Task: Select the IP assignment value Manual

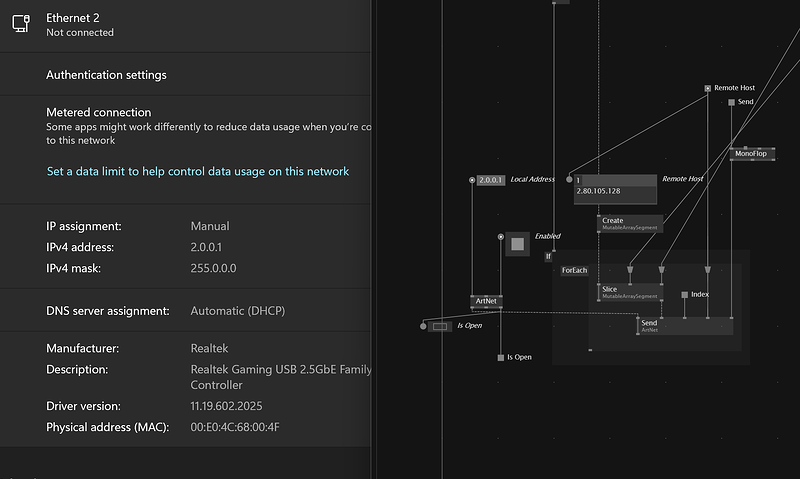Action: (210, 226)
